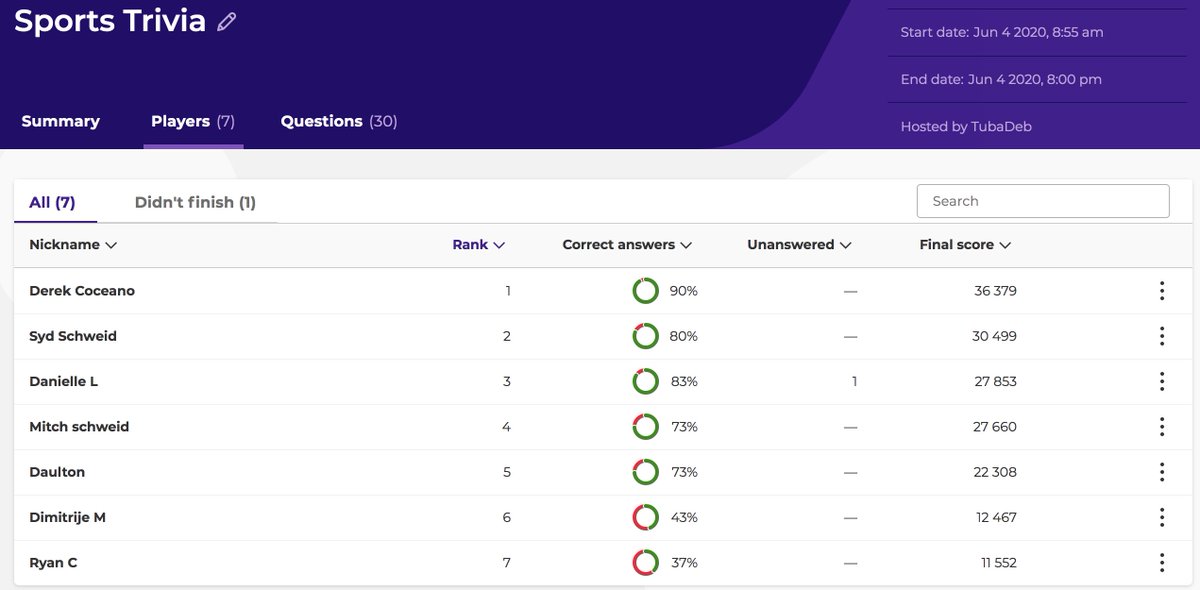
Task: Open options menu for Ryan C
Action: click(1162, 563)
